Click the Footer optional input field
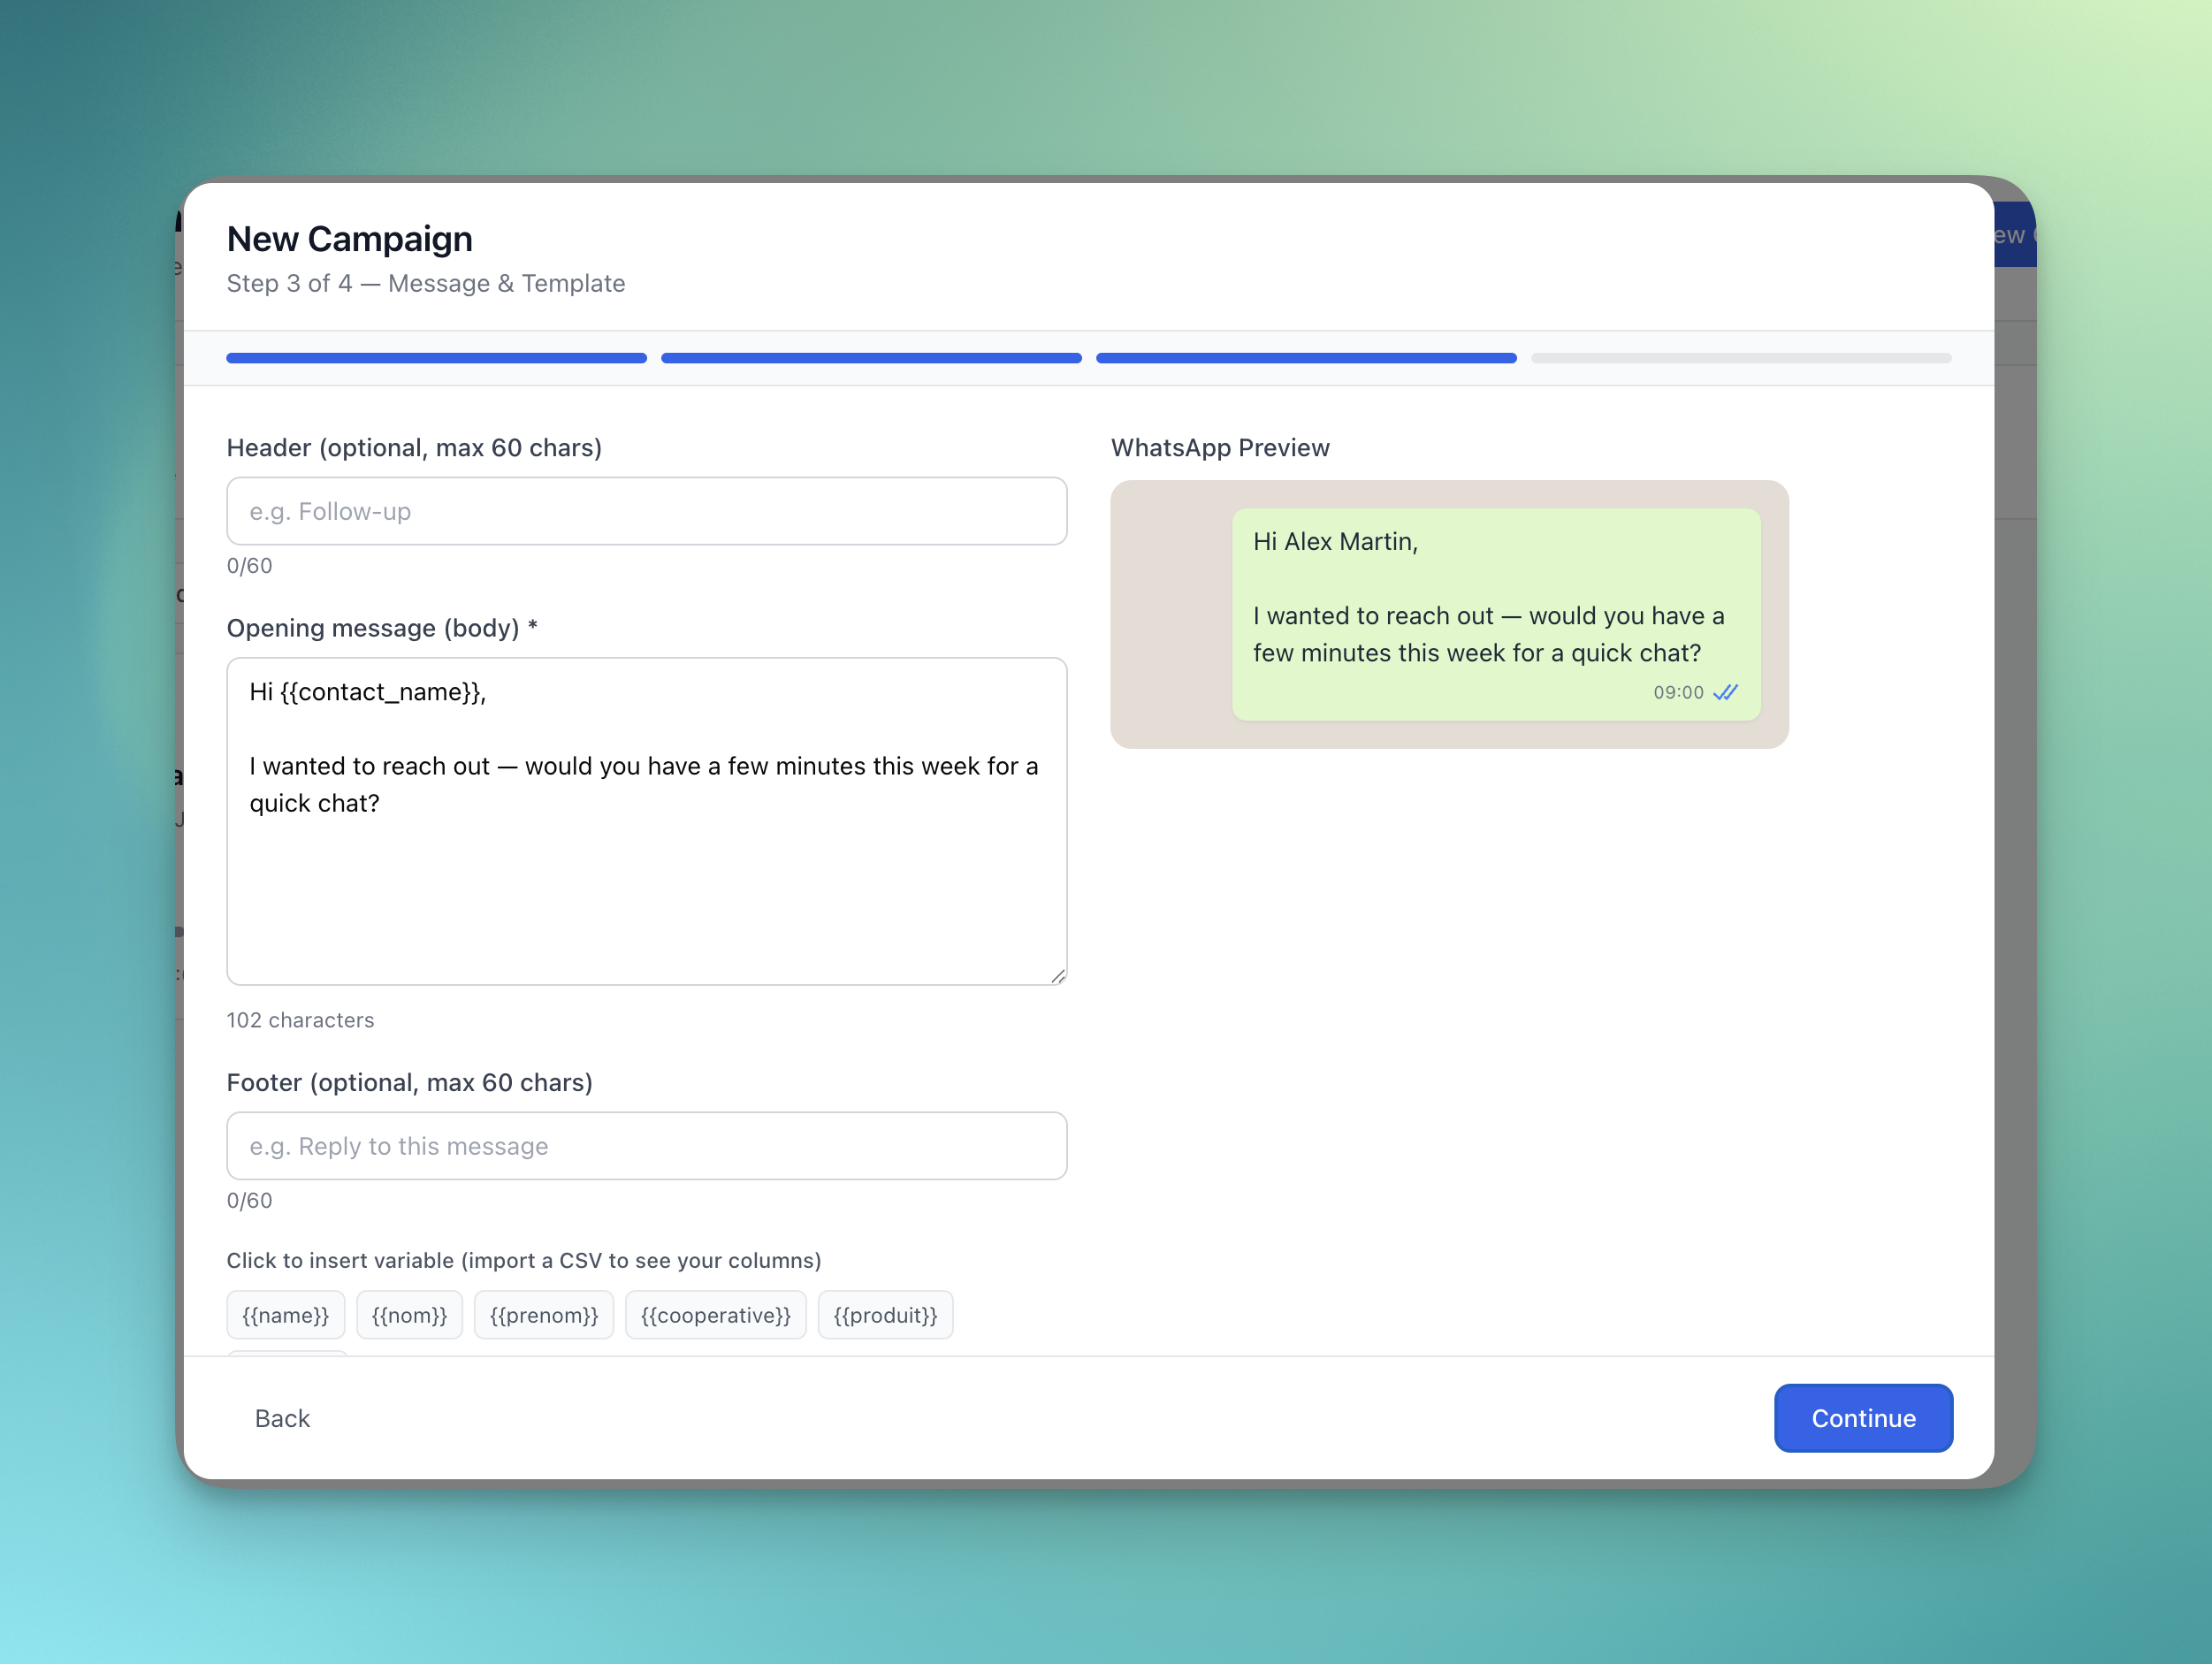Viewport: 2212px width, 1664px height. point(646,1146)
